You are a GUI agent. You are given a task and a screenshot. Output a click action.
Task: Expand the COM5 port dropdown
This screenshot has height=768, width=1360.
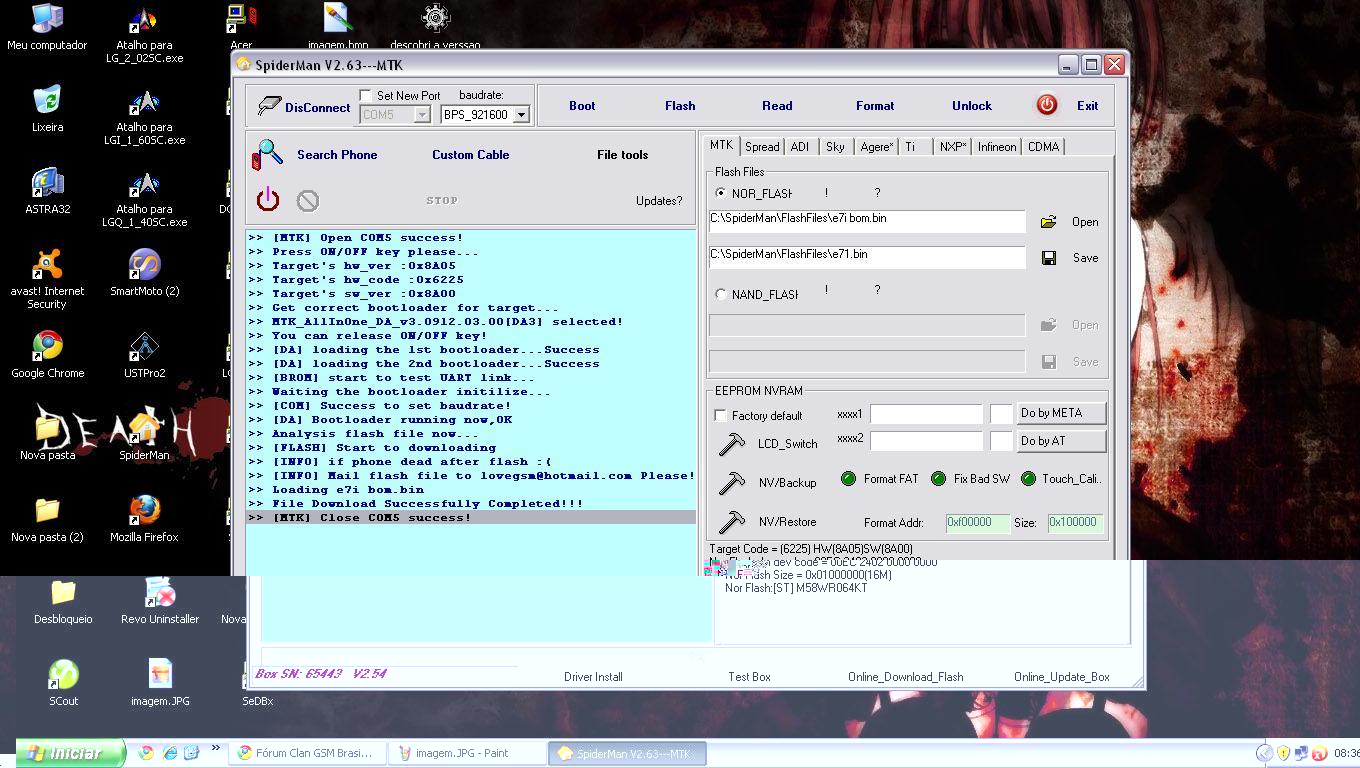point(422,115)
